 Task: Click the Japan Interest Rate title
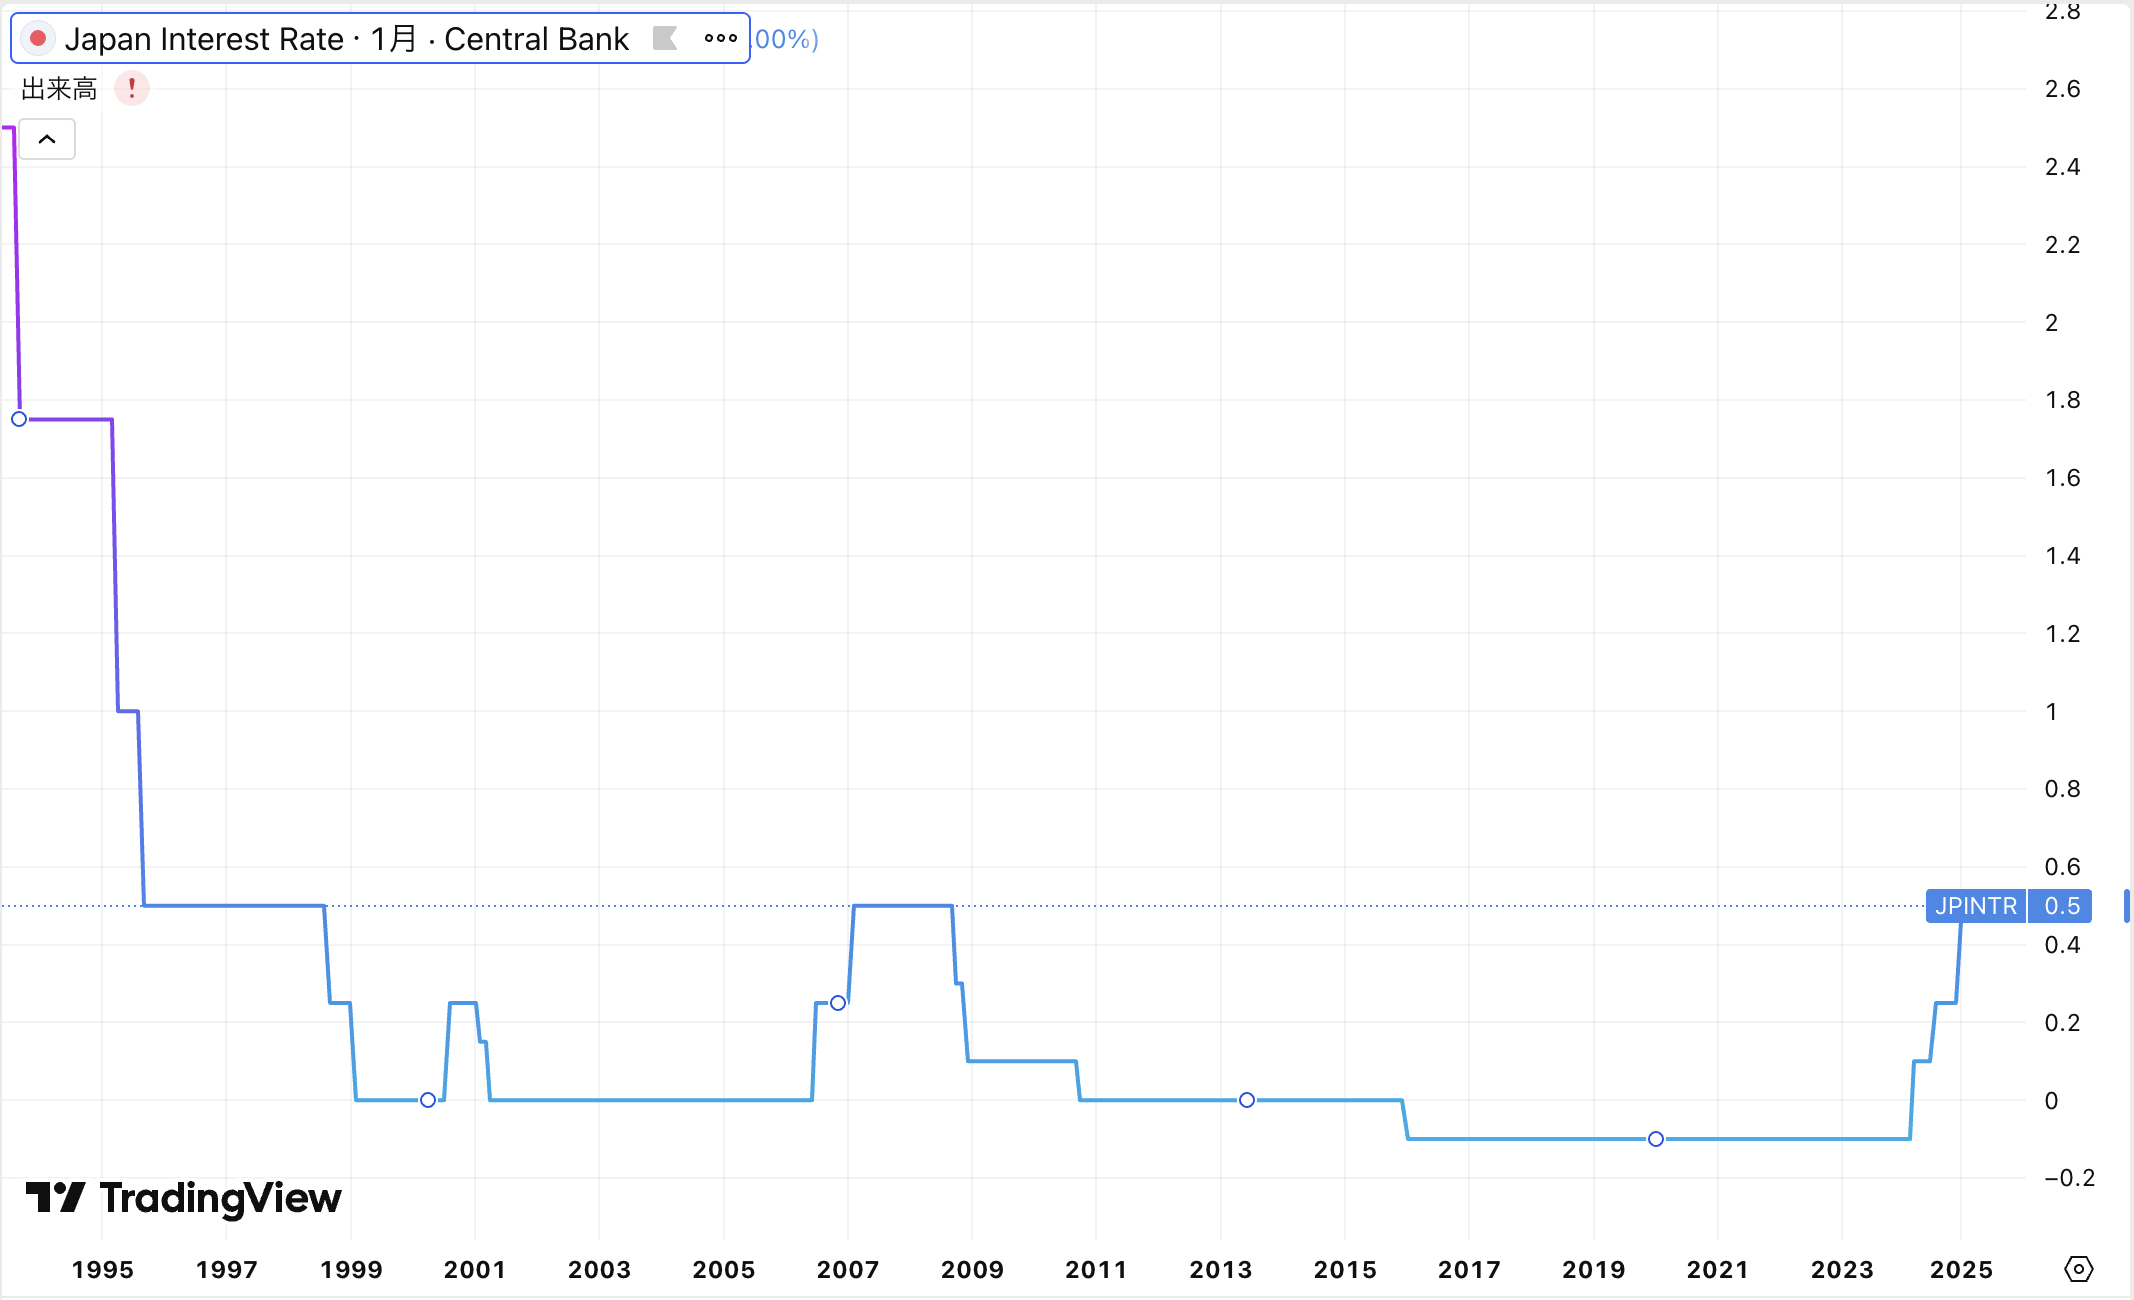coord(204,39)
